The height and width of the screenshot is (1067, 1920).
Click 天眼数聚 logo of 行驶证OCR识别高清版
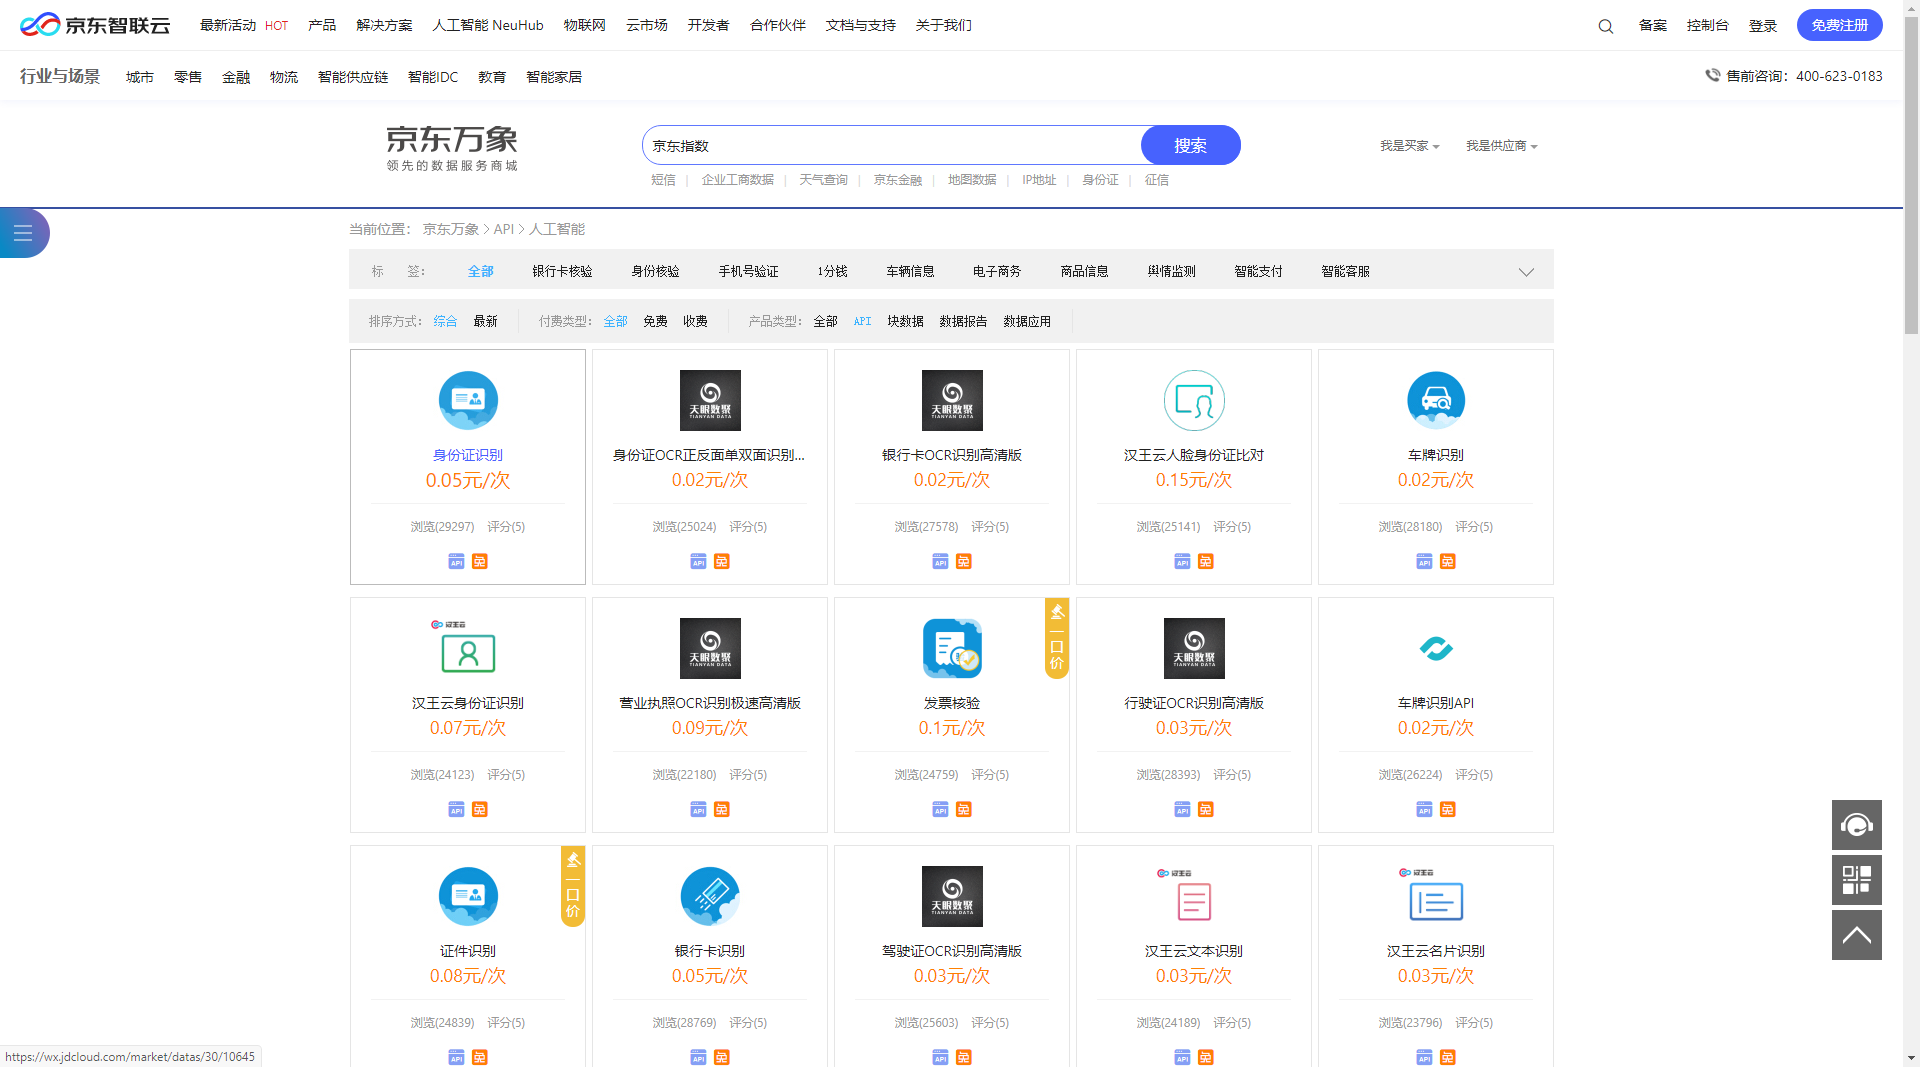pos(1194,648)
